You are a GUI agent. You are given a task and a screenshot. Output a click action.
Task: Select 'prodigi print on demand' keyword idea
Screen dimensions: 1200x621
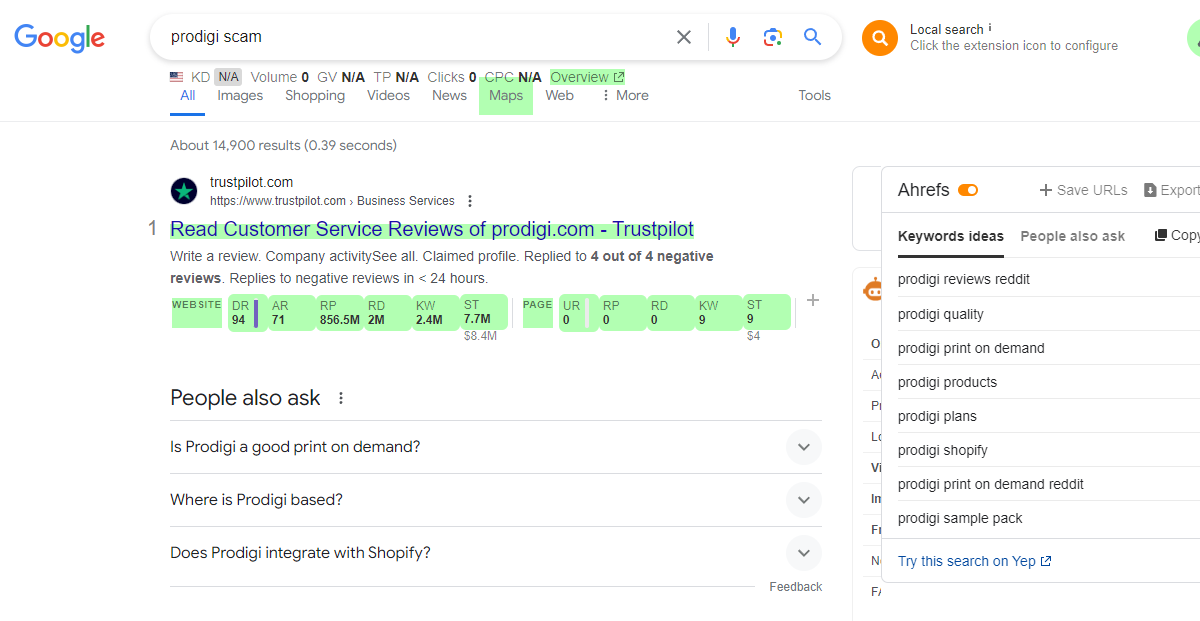point(971,348)
